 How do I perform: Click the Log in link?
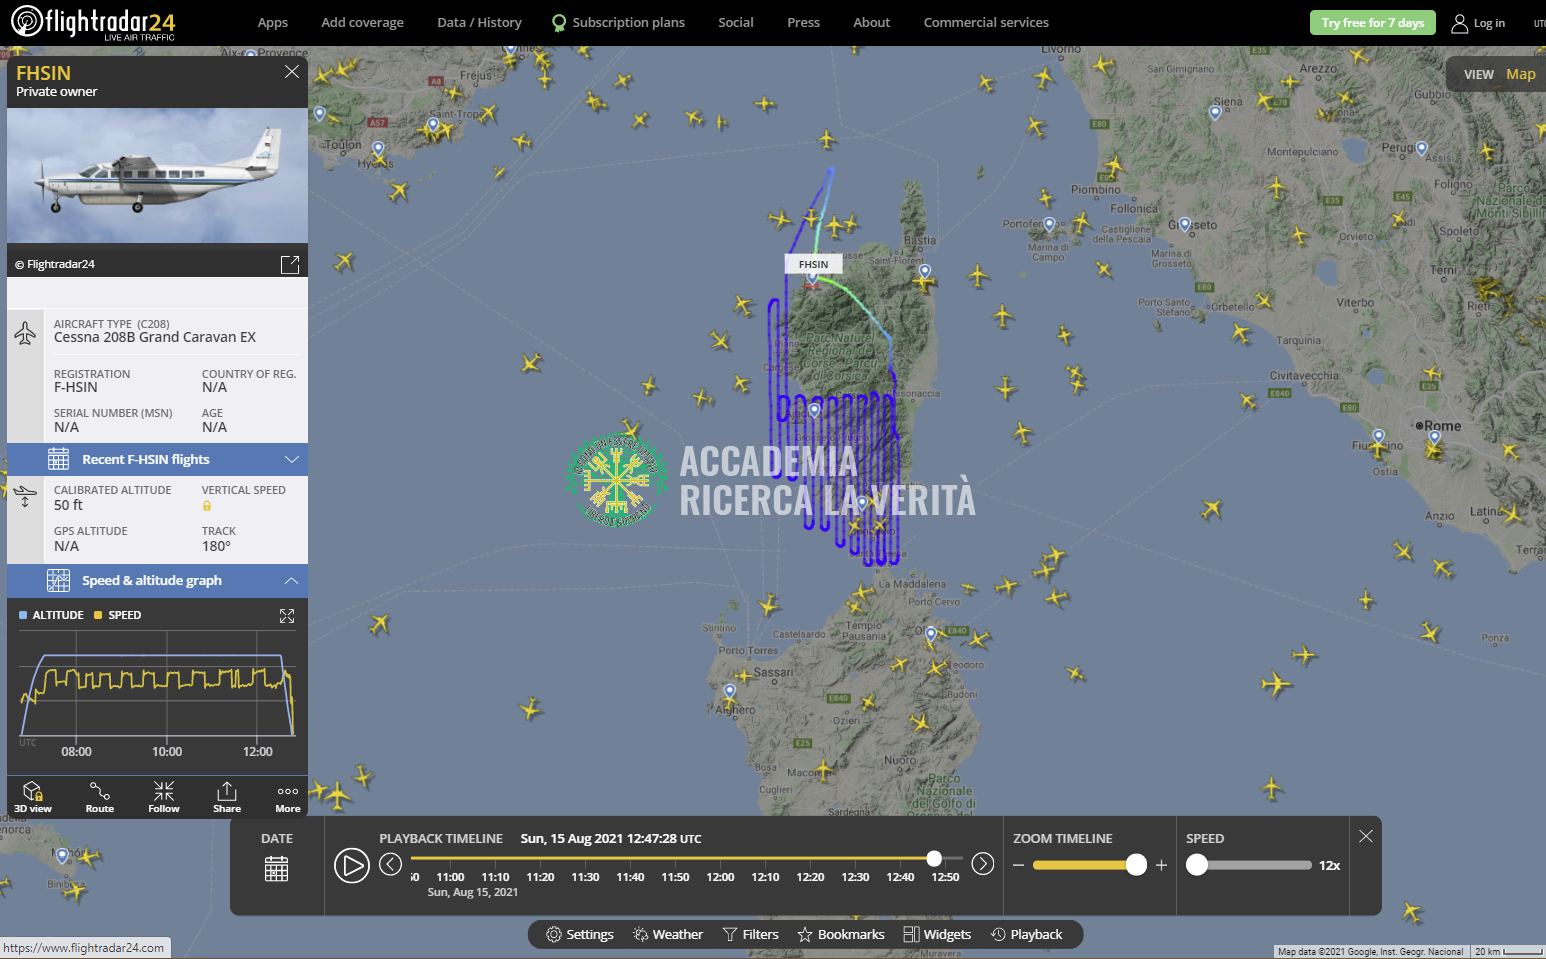tap(1478, 23)
